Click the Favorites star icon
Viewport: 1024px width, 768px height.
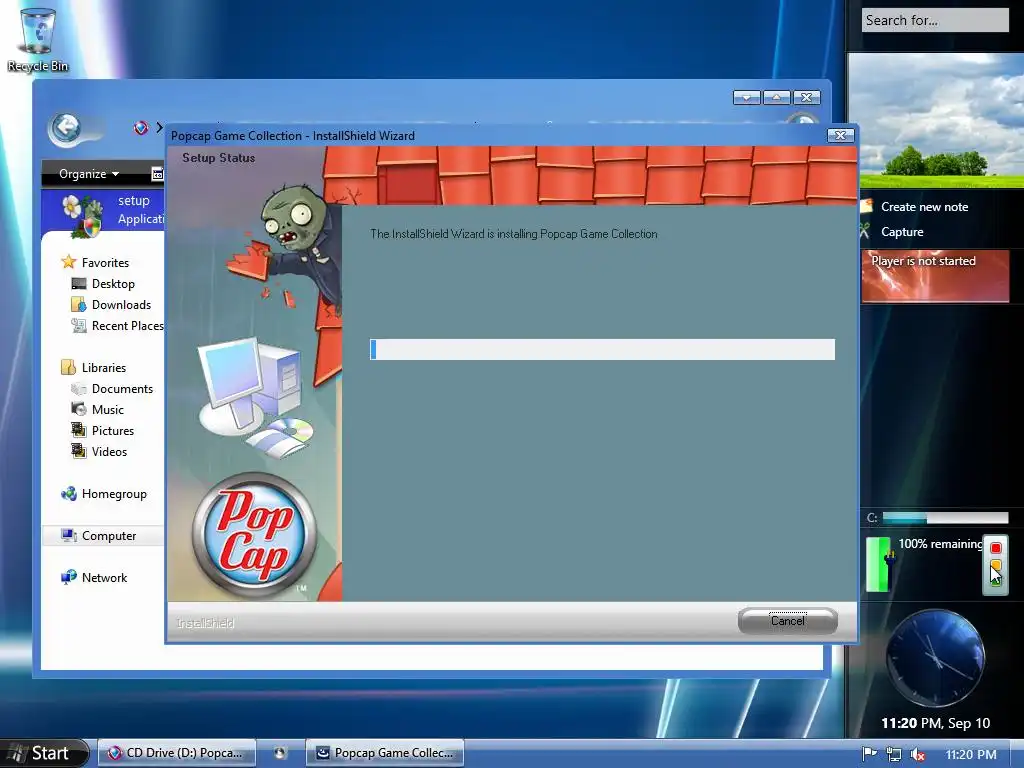(x=69, y=262)
